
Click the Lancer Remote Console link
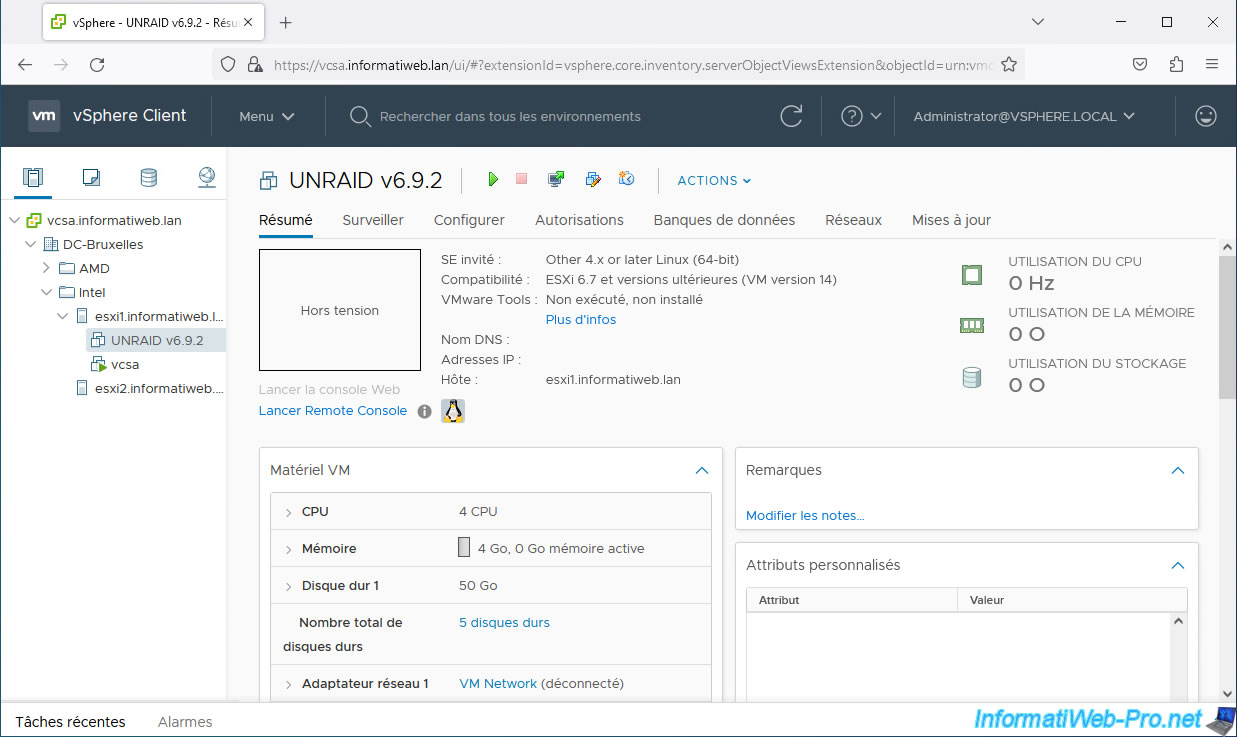[x=332, y=411]
